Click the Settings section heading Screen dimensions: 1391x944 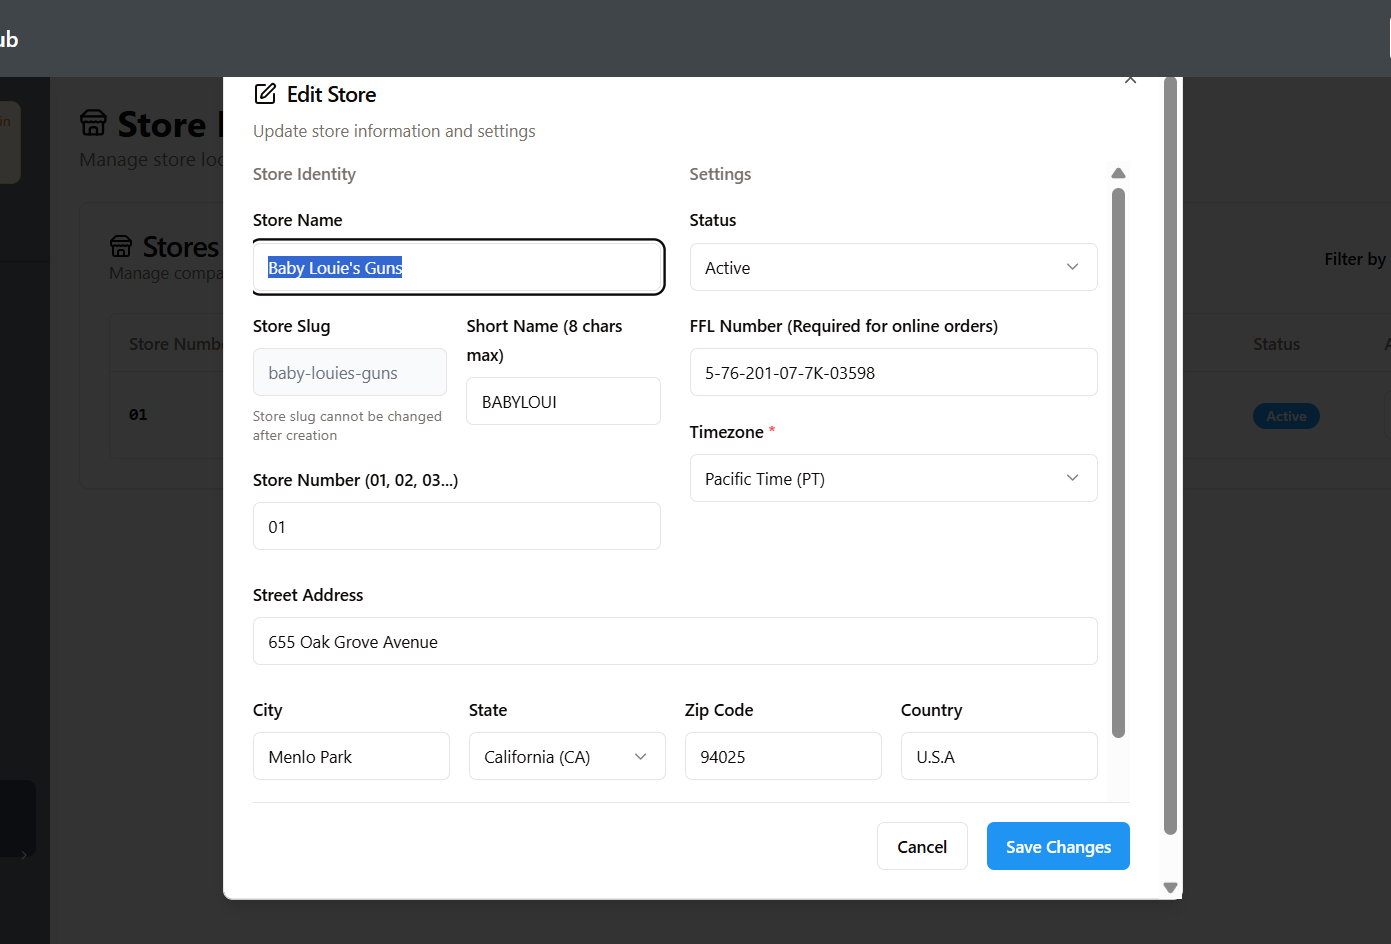point(720,174)
